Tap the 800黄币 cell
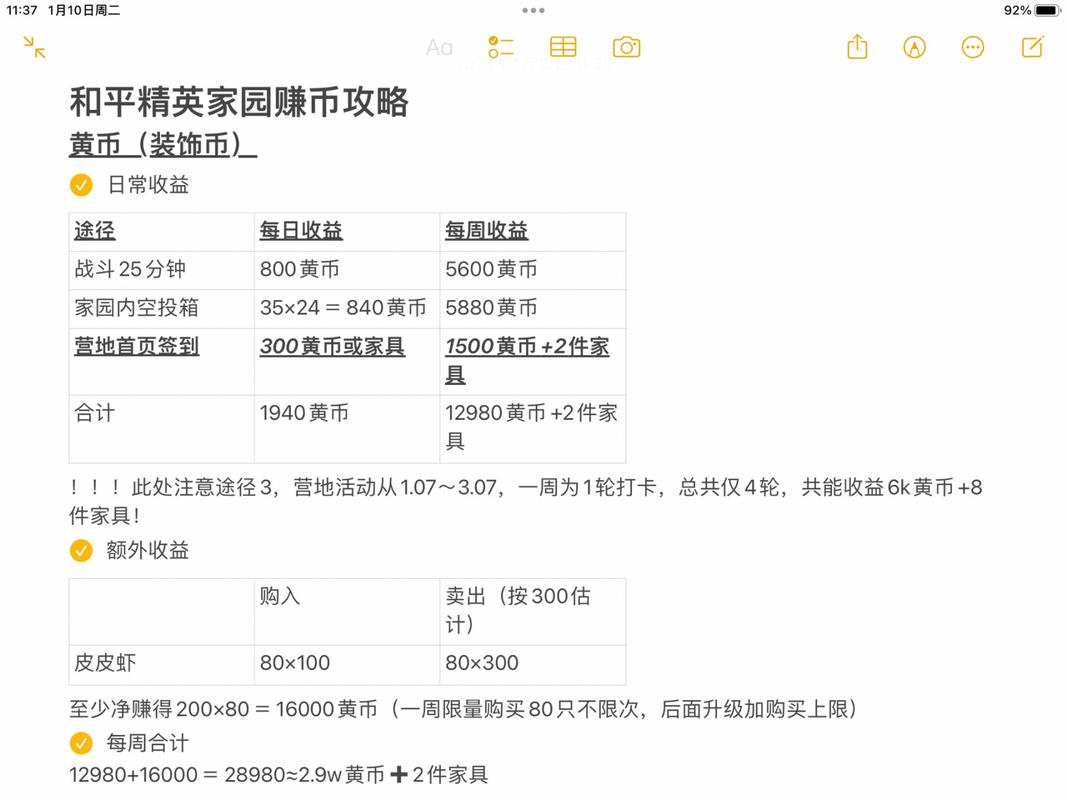 [x=347, y=270]
